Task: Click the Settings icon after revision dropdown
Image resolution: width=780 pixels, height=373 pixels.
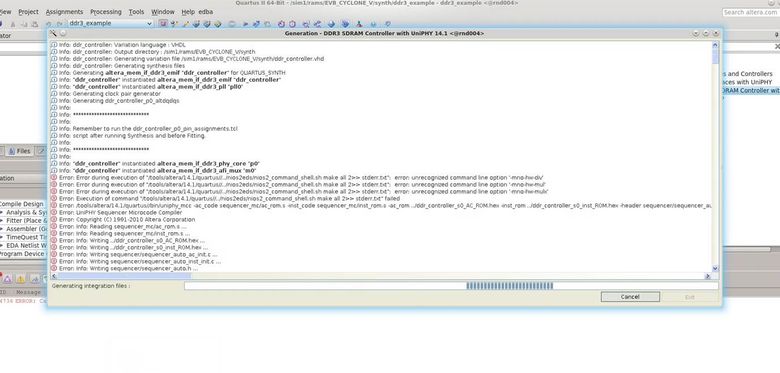Action: coord(163,23)
